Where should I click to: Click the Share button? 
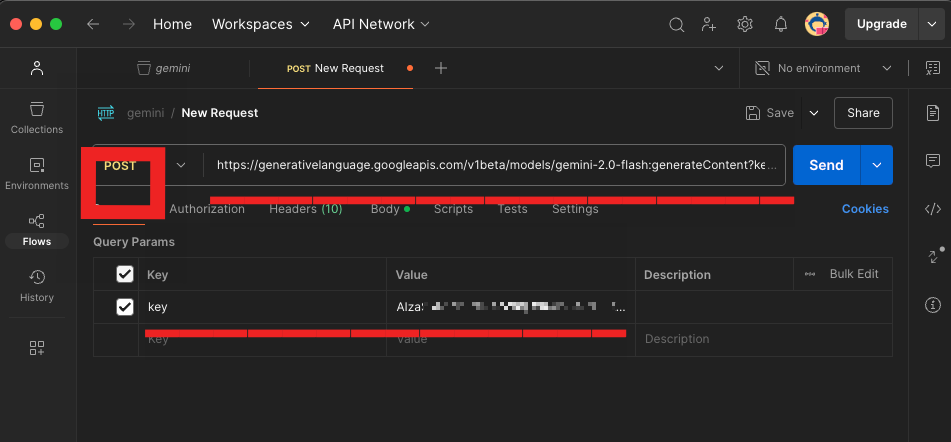tap(863, 113)
